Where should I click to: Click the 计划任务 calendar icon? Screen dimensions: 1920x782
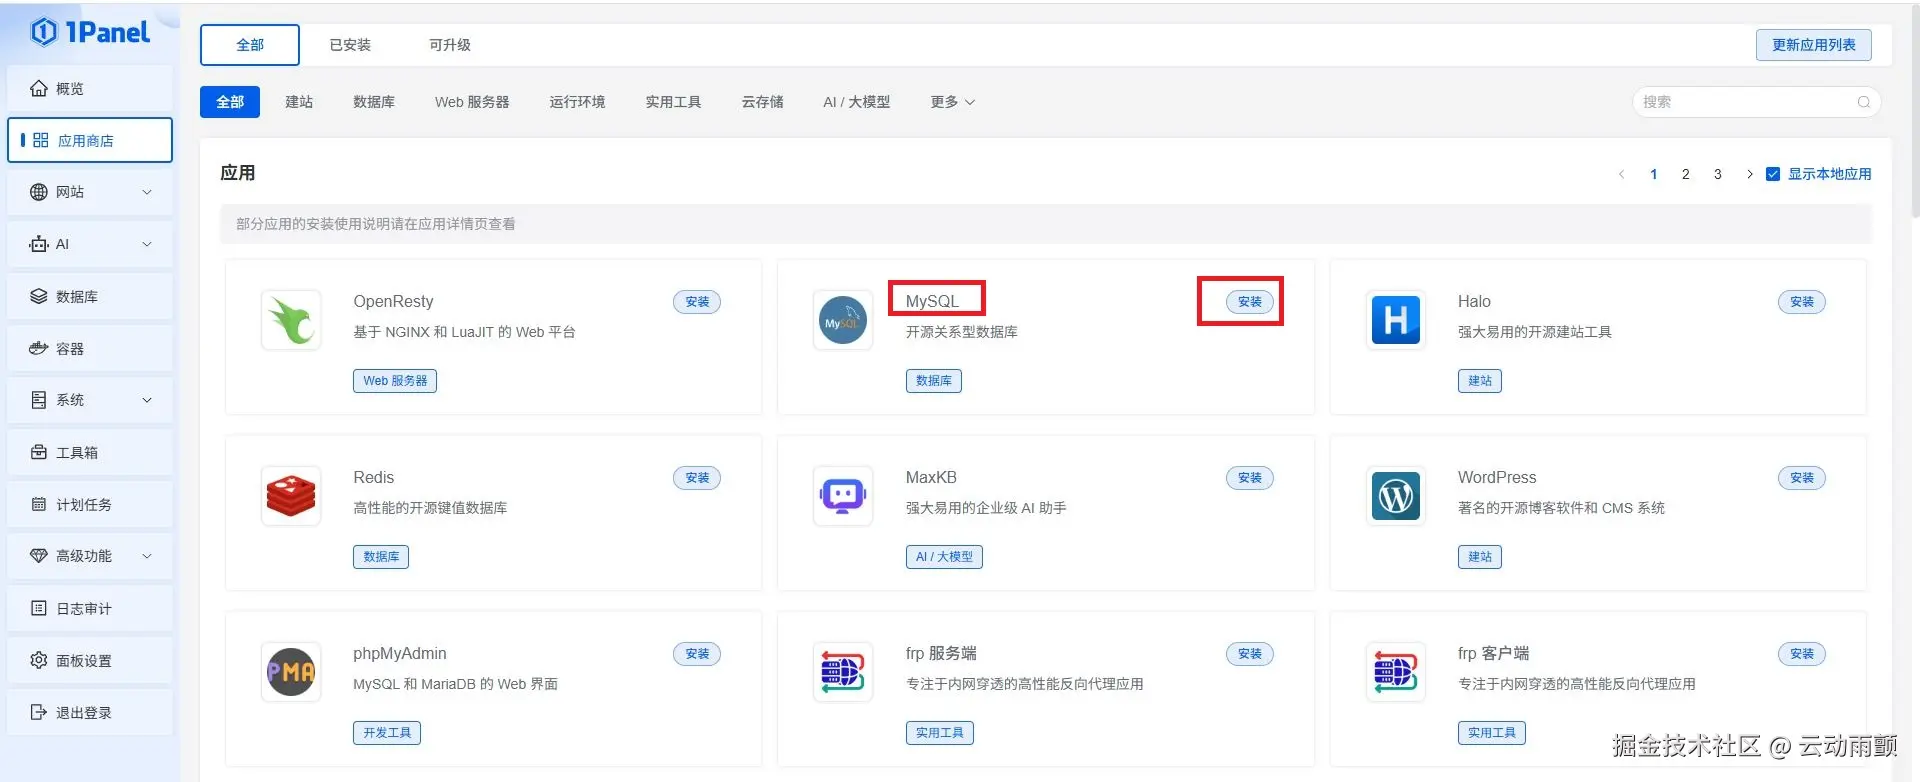pos(39,504)
